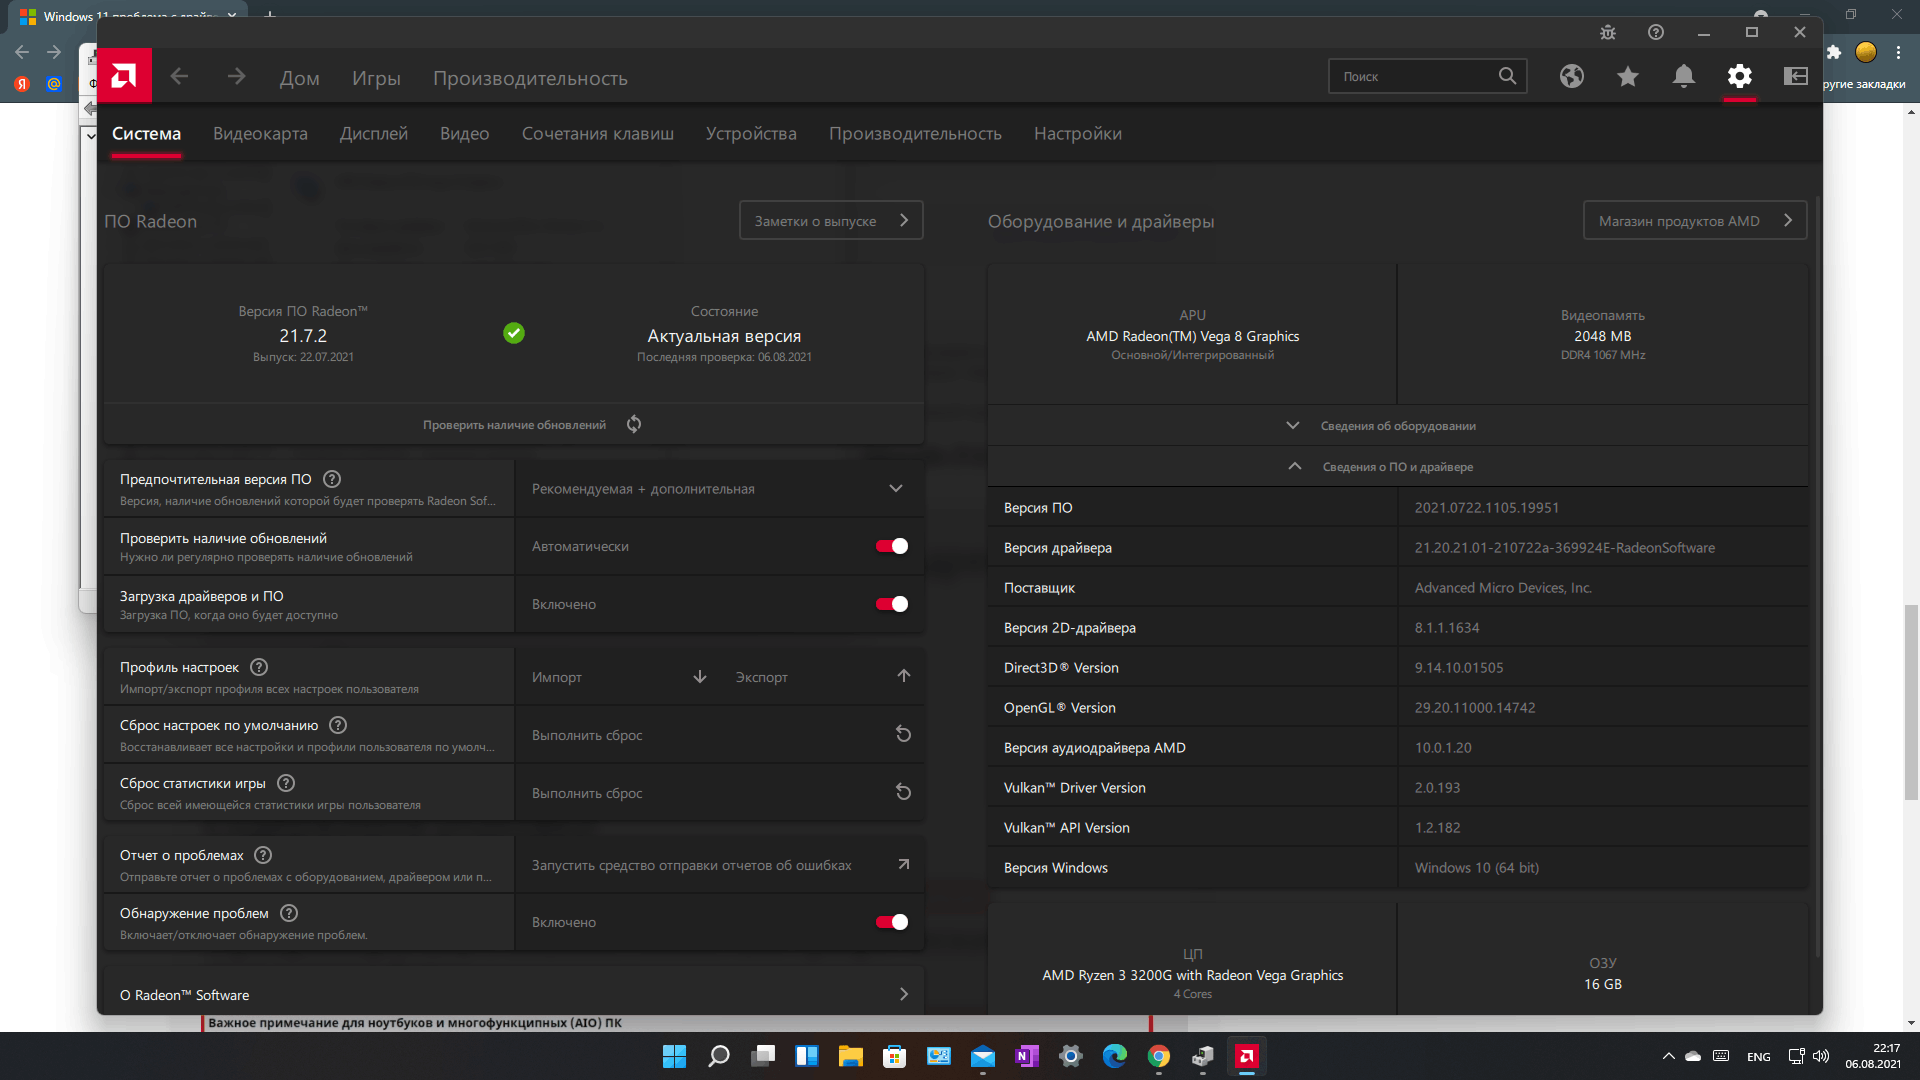Image resolution: width=1920 pixels, height=1080 pixels.
Task: Open AMD product store button
Action: (1695, 221)
